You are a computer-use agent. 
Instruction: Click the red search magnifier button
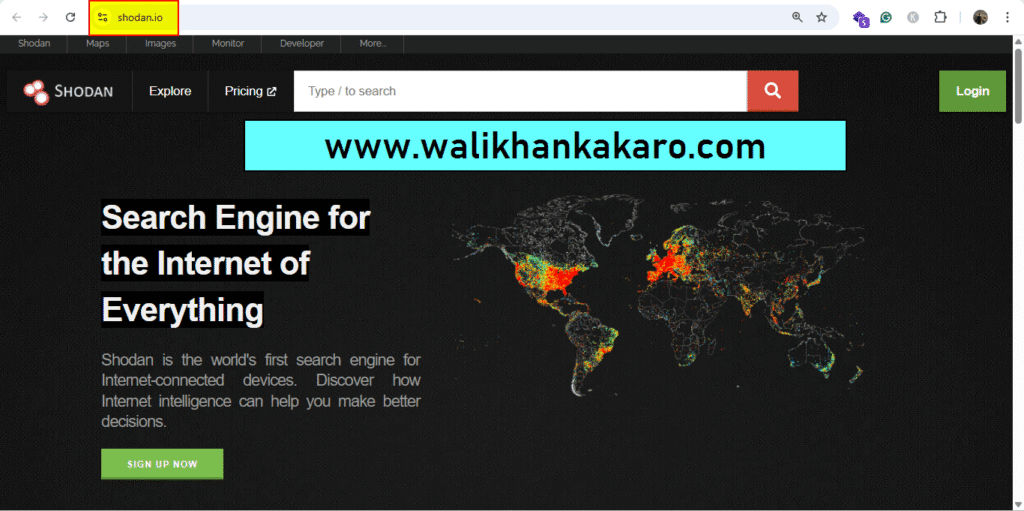tap(773, 91)
